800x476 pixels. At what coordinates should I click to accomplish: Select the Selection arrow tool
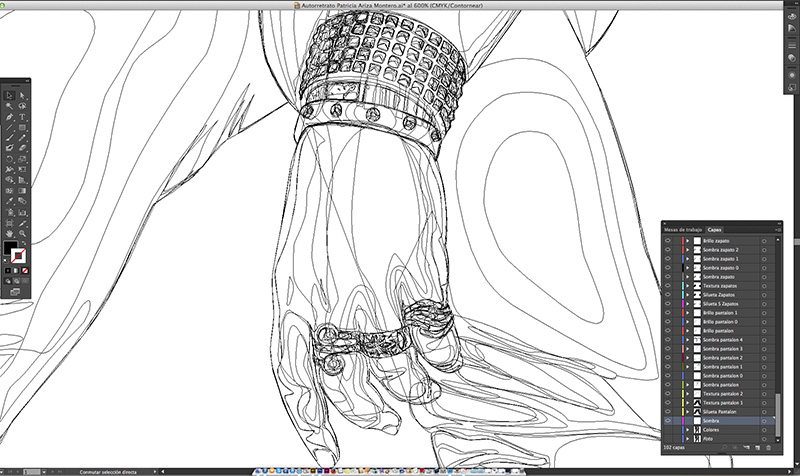point(10,94)
